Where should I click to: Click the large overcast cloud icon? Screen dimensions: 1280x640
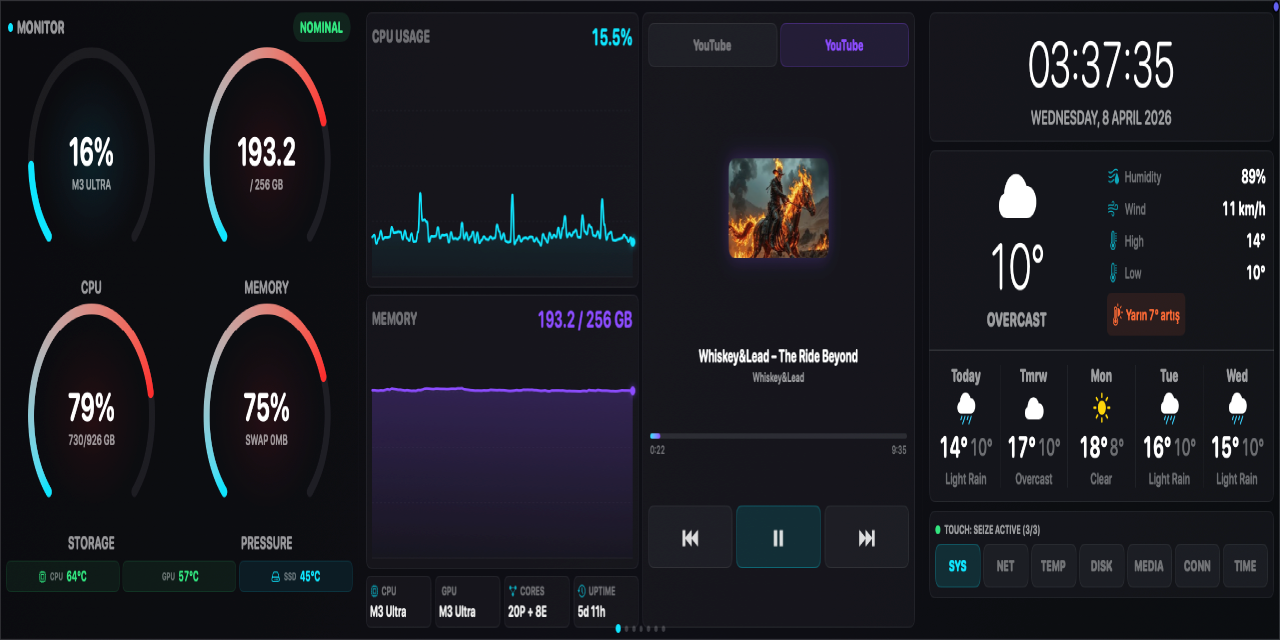tap(1017, 196)
